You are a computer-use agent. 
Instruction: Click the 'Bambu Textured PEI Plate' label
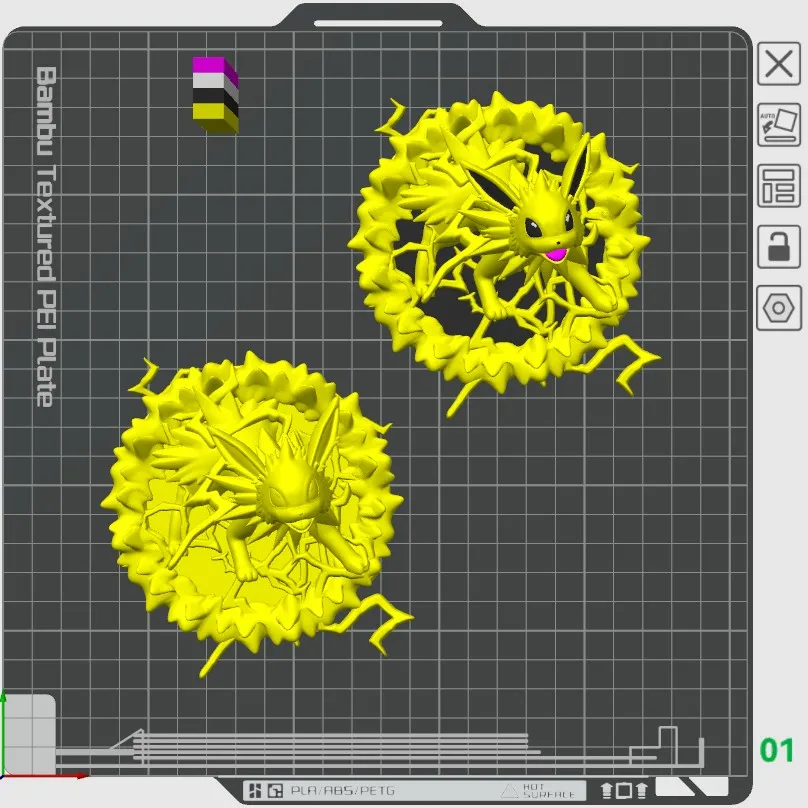pyautogui.click(x=46, y=237)
